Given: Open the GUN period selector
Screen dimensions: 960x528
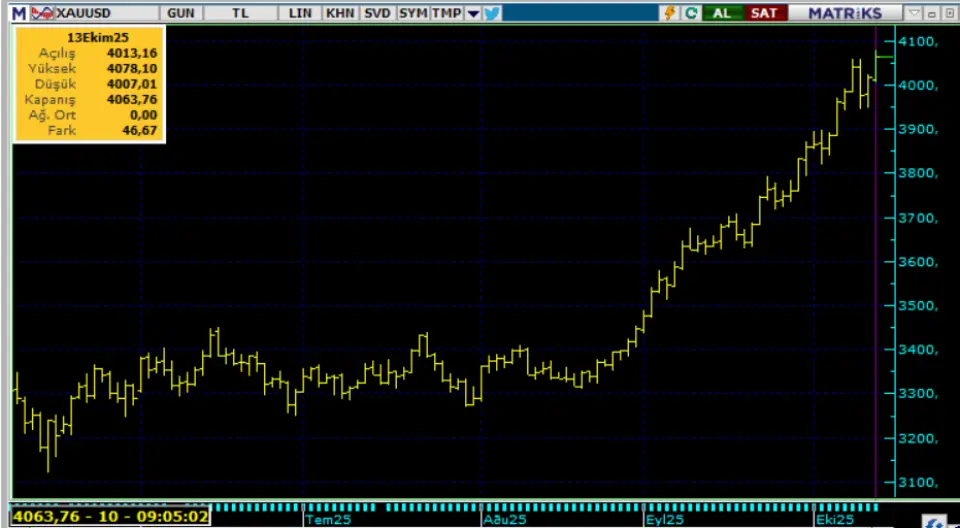Looking at the screenshot, I should tap(181, 13).
